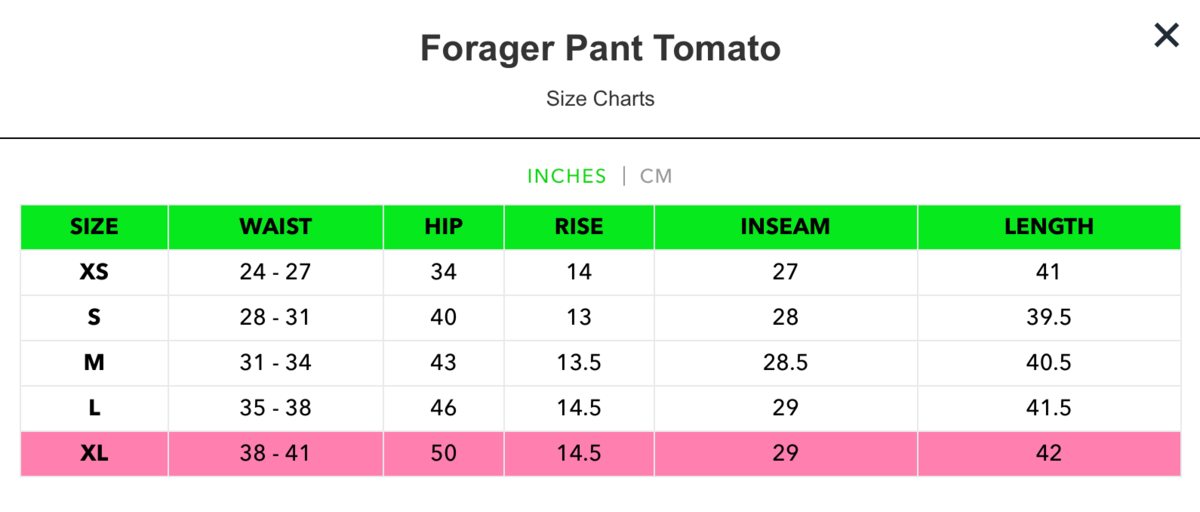Click the XS waist value 24 - 27

[x=275, y=272]
